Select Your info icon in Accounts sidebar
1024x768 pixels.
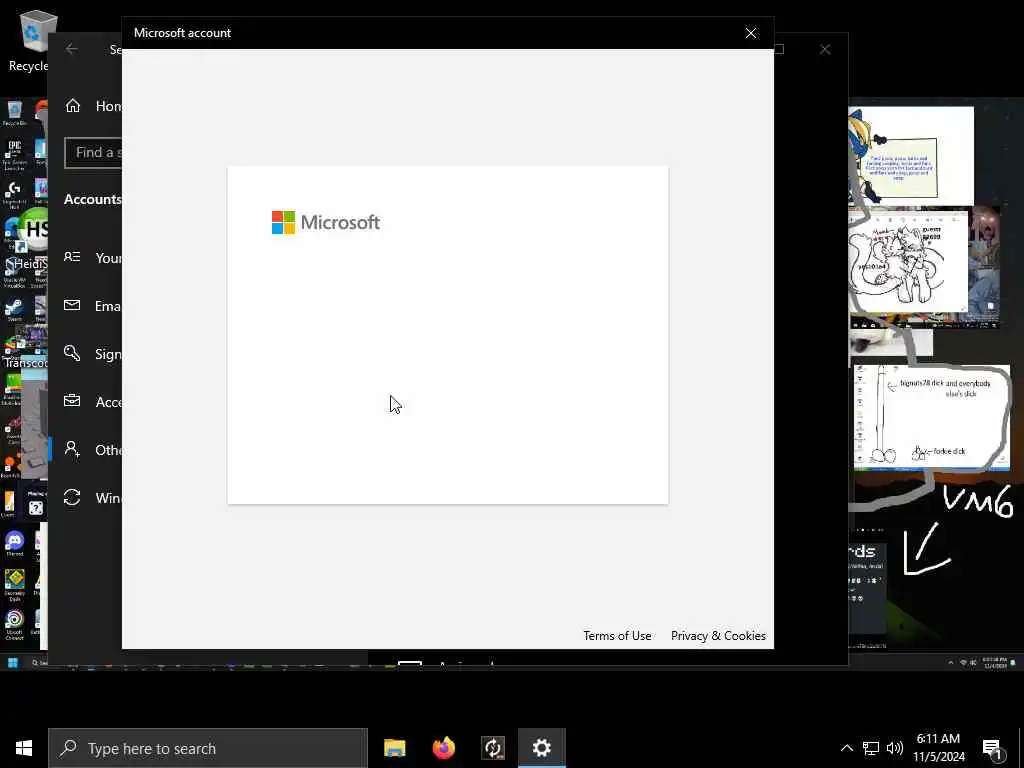point(72,257)
